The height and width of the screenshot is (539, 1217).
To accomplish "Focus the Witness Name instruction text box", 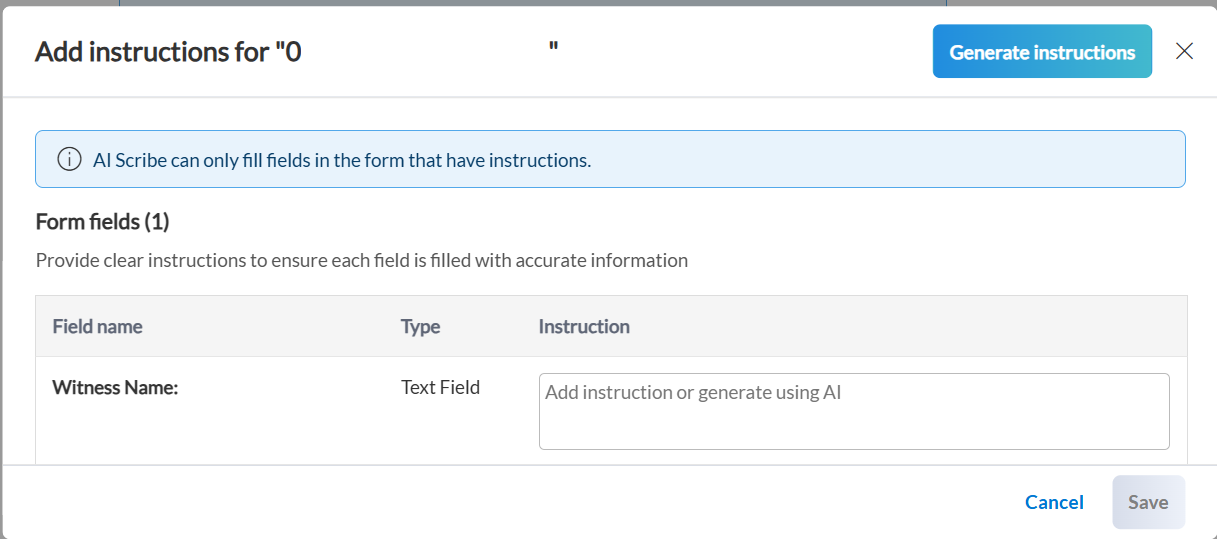I will click(x=853, y=411).
